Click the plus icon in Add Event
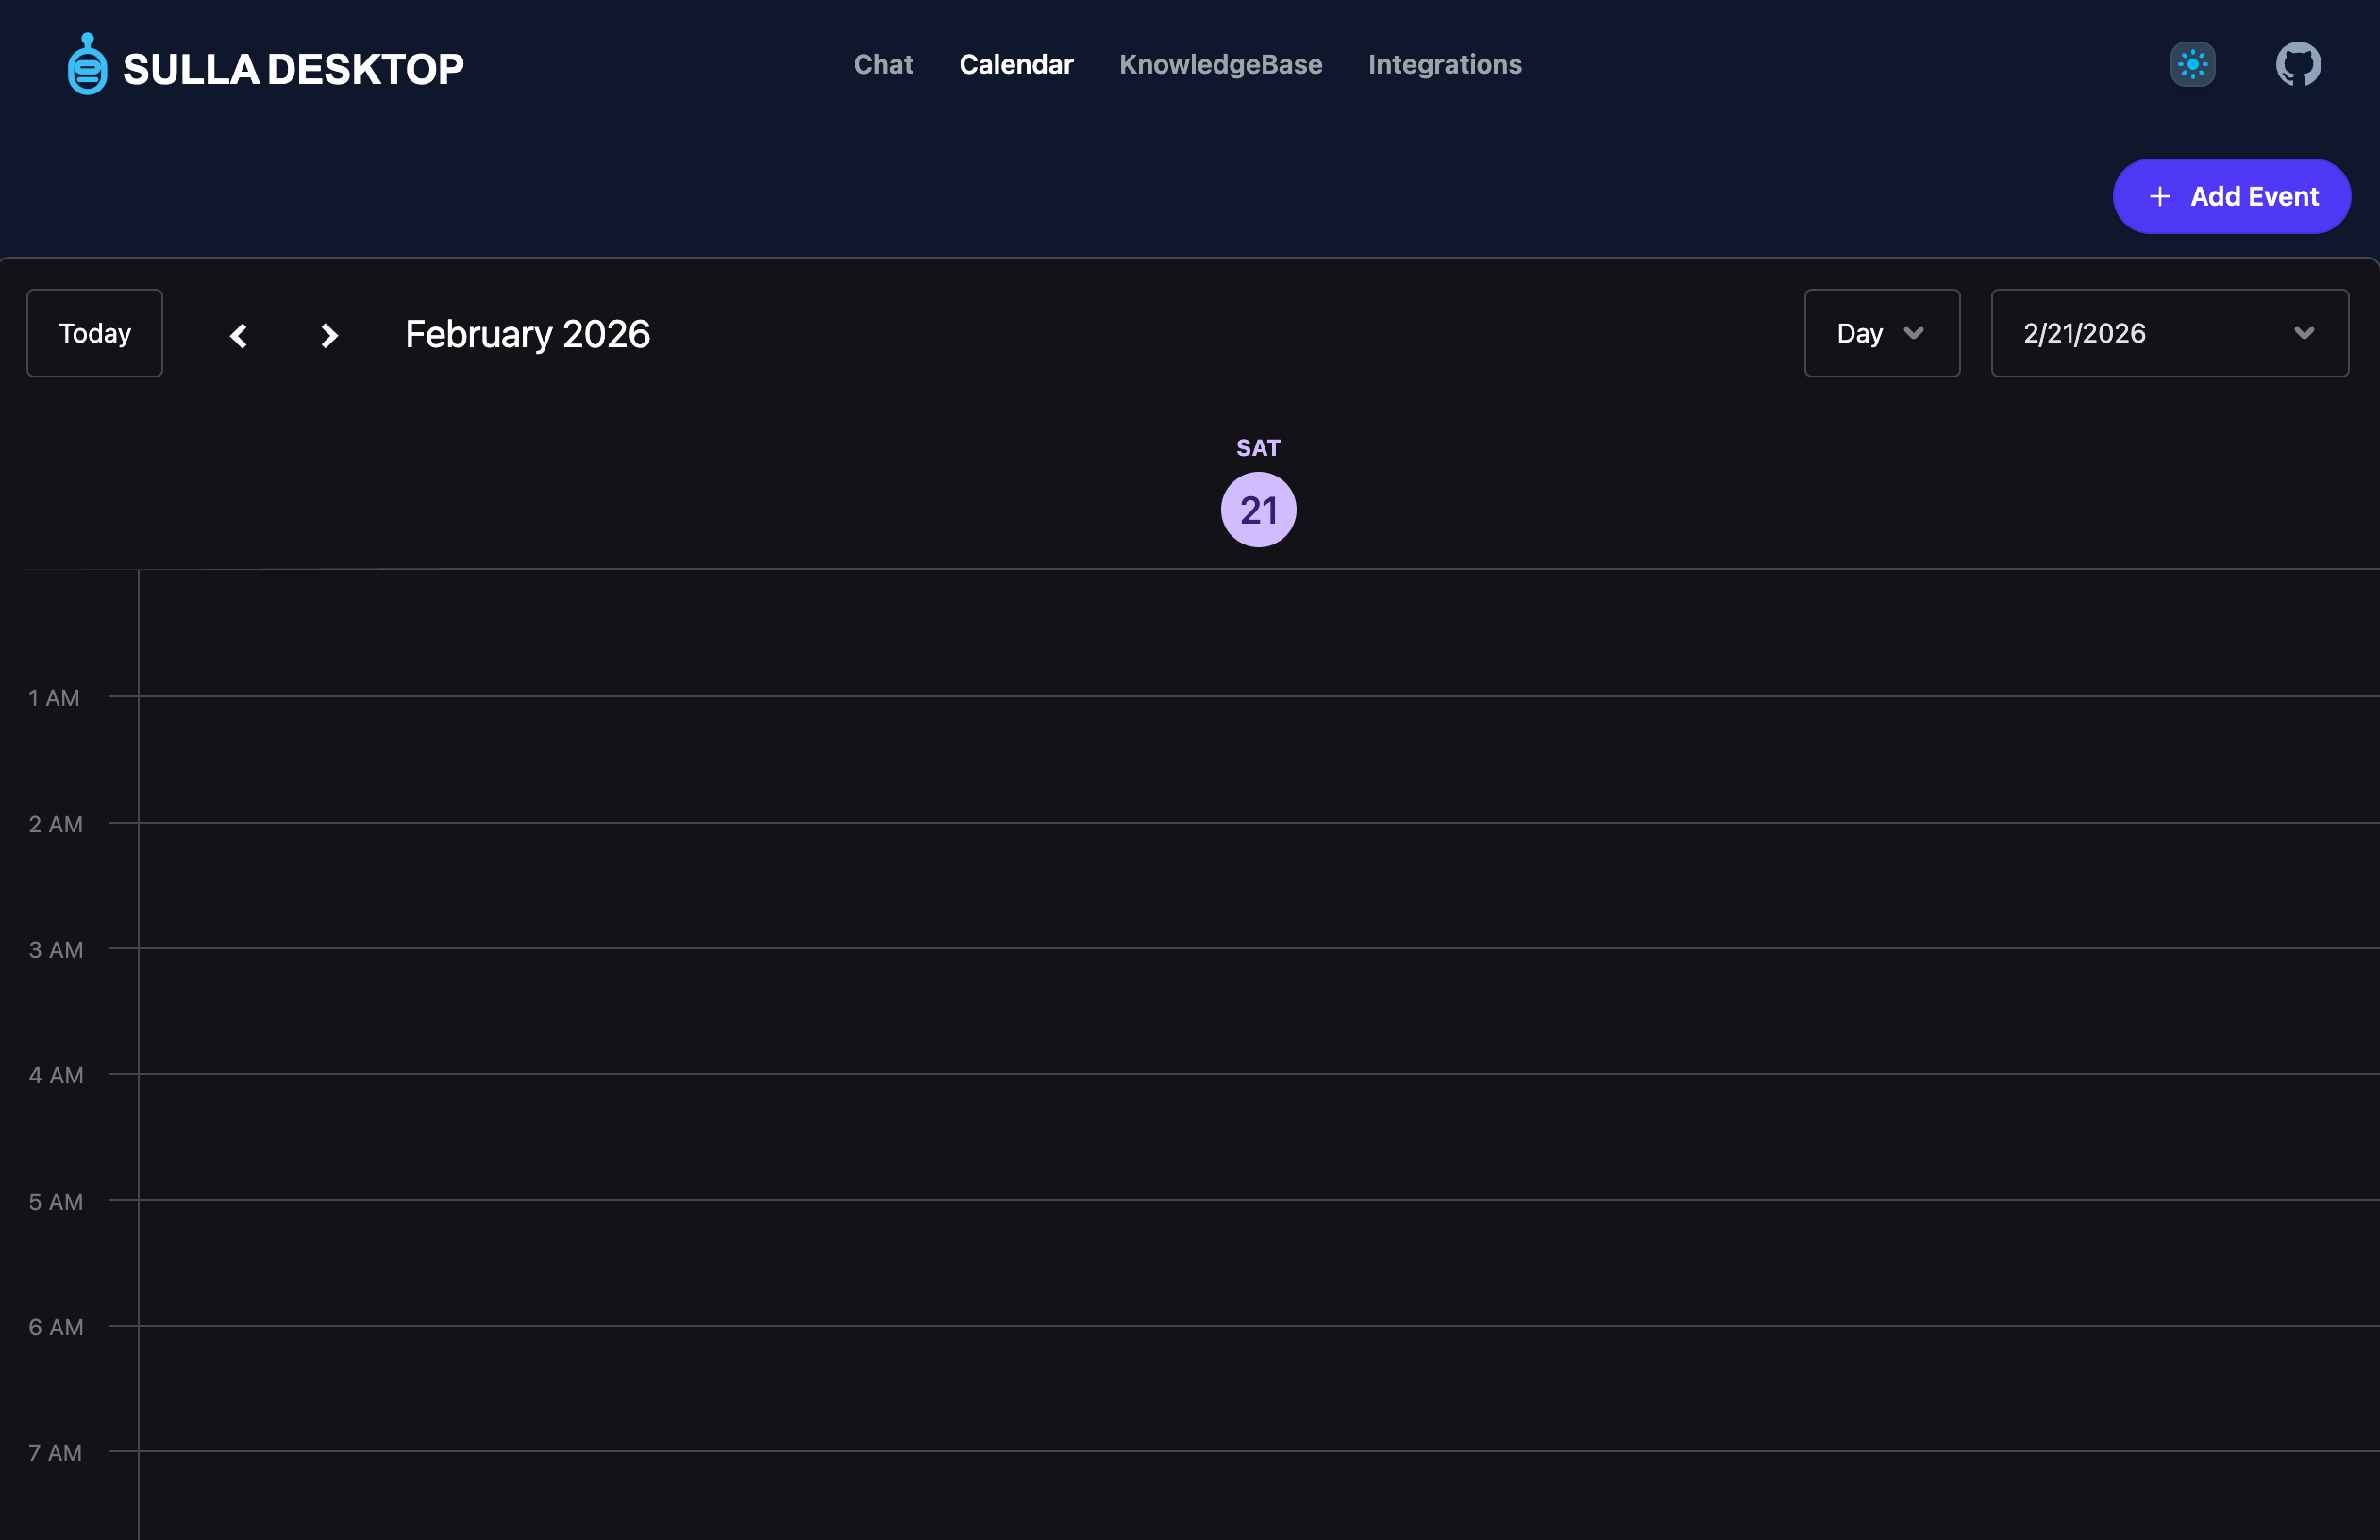 (2159, 197)
